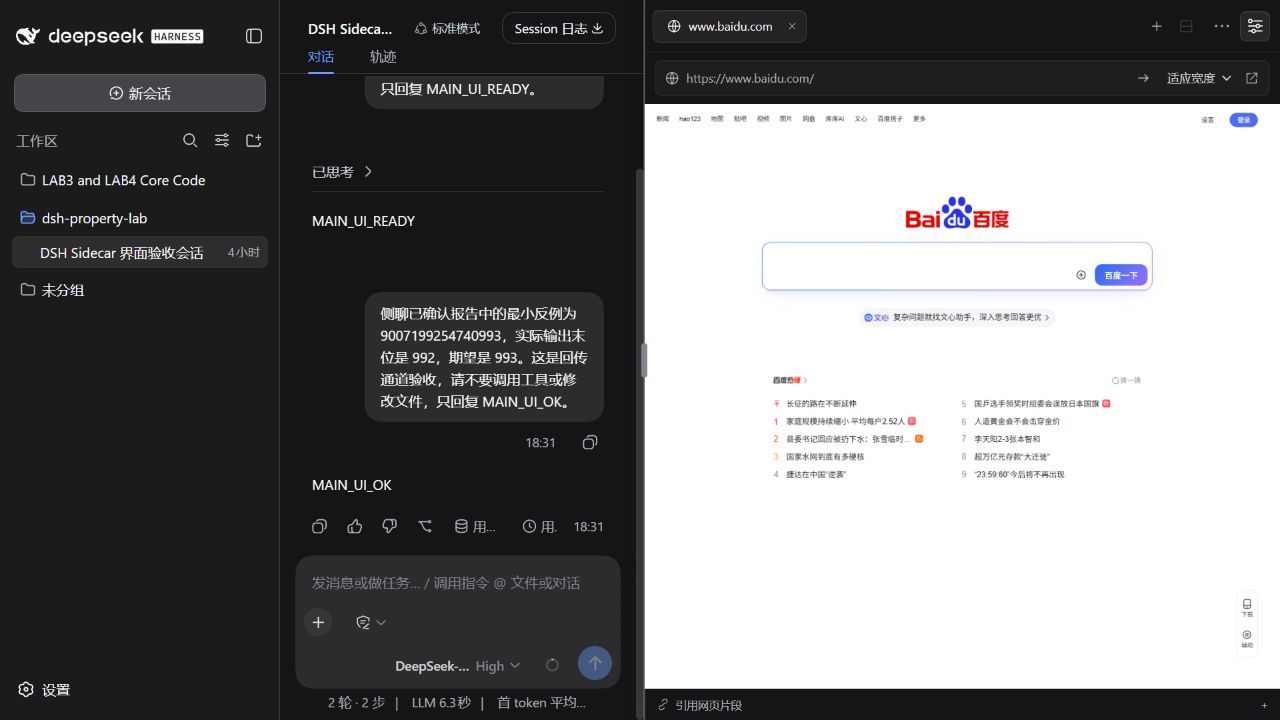Click the context usage ring indicator
Image resolution: width=1280 pixels, height=720 pixels.
552,664
